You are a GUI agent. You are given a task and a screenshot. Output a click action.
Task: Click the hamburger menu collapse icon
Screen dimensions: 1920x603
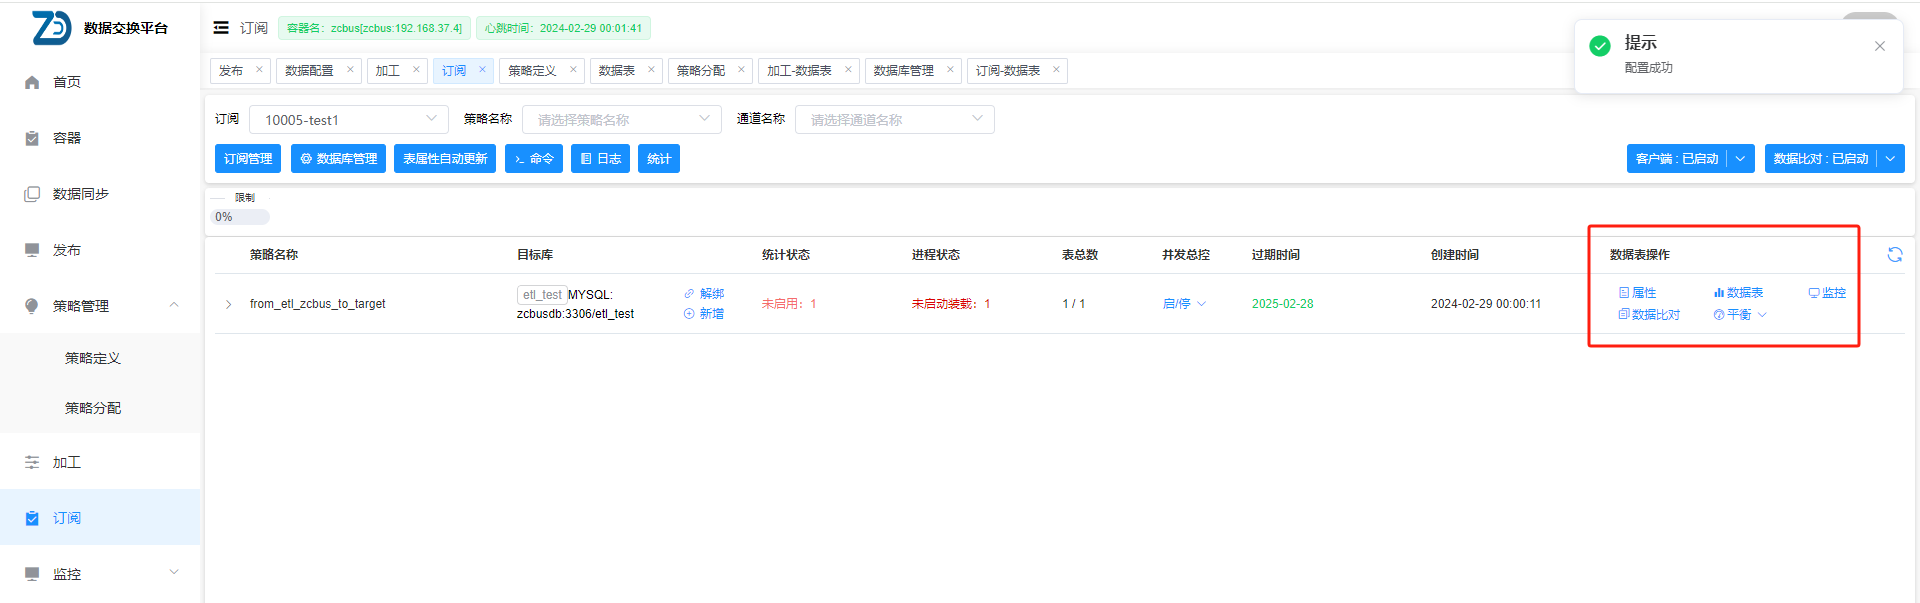[221, 28]
